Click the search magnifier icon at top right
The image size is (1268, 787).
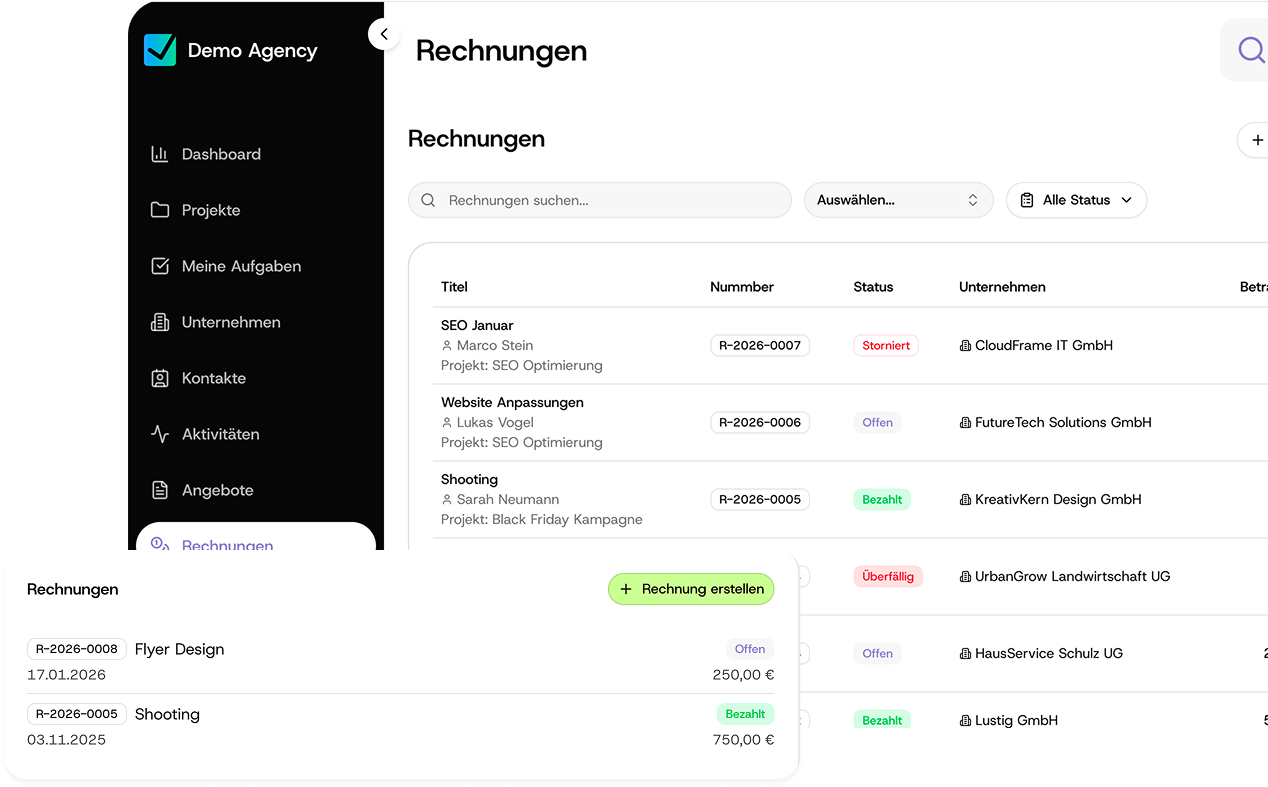pyautogui.click(x=1250, y=50)
